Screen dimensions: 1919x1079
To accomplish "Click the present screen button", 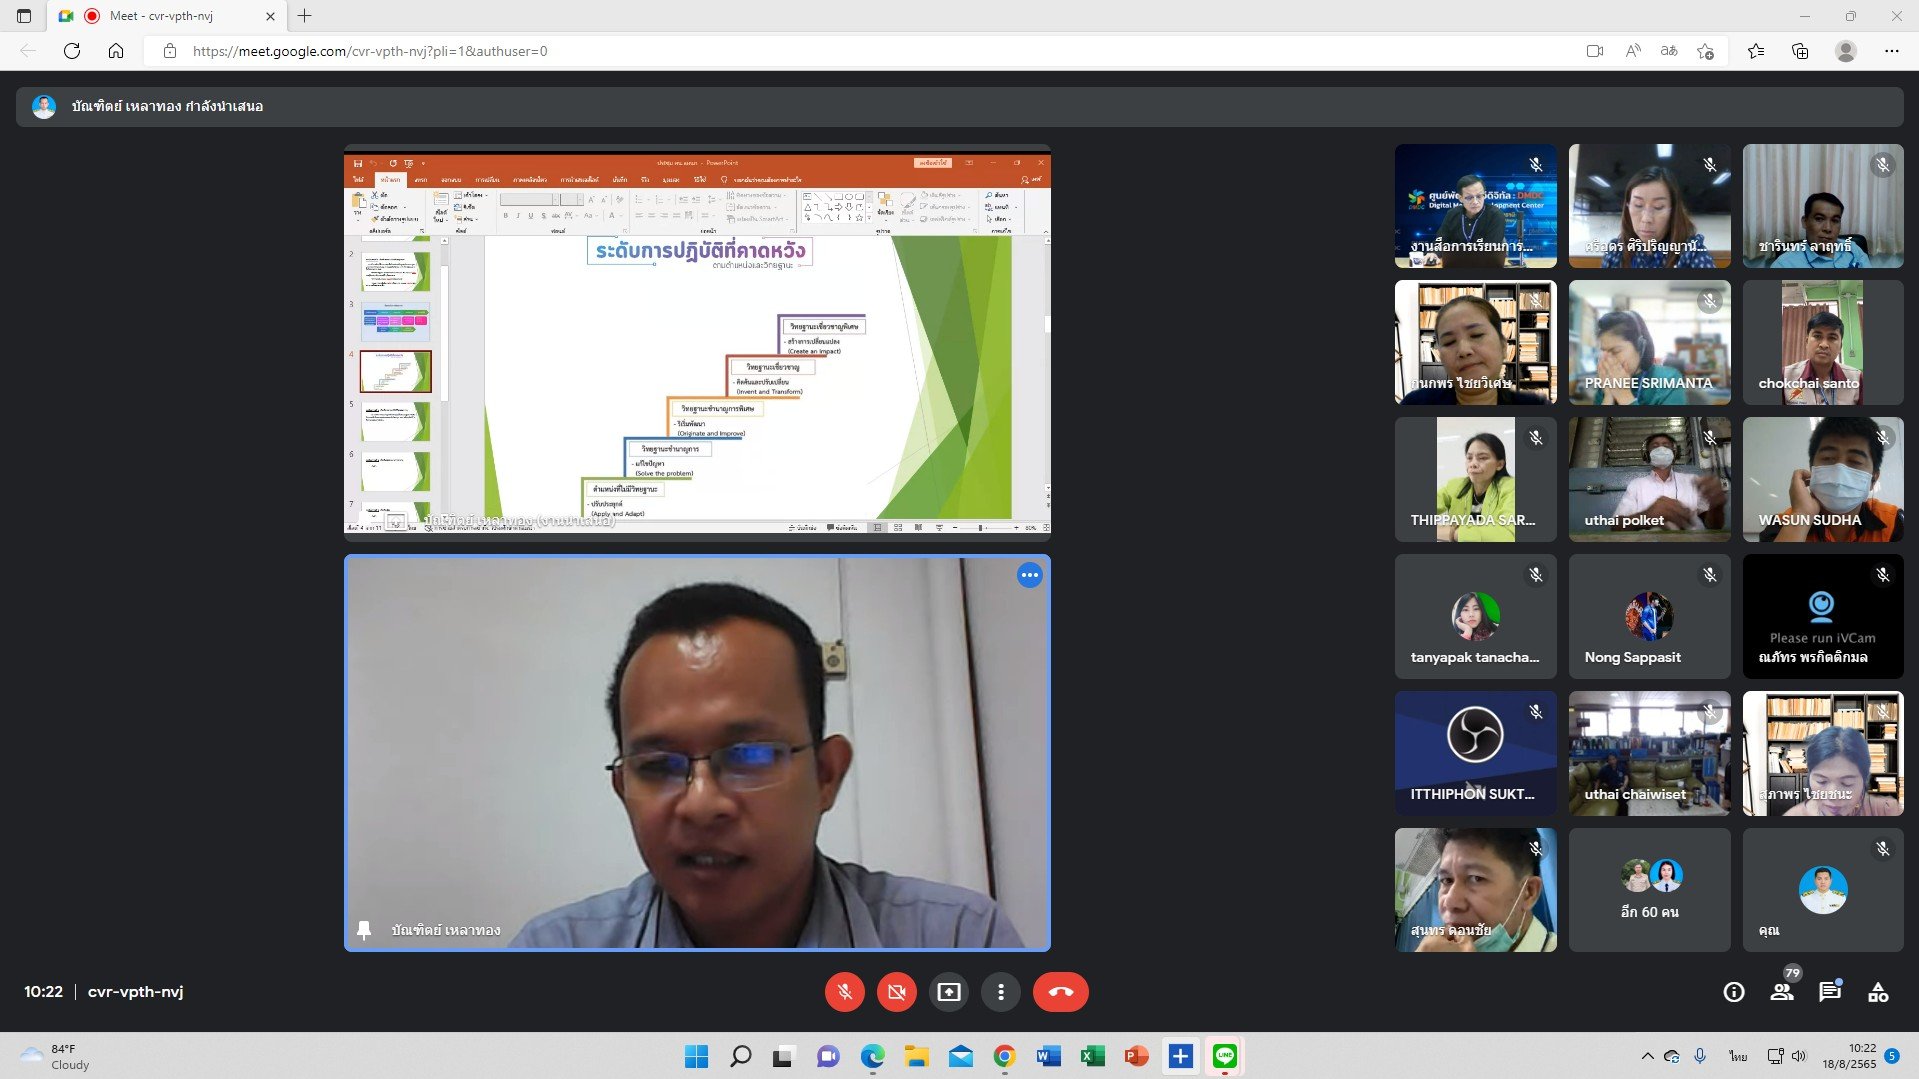I will click(948, 992).
